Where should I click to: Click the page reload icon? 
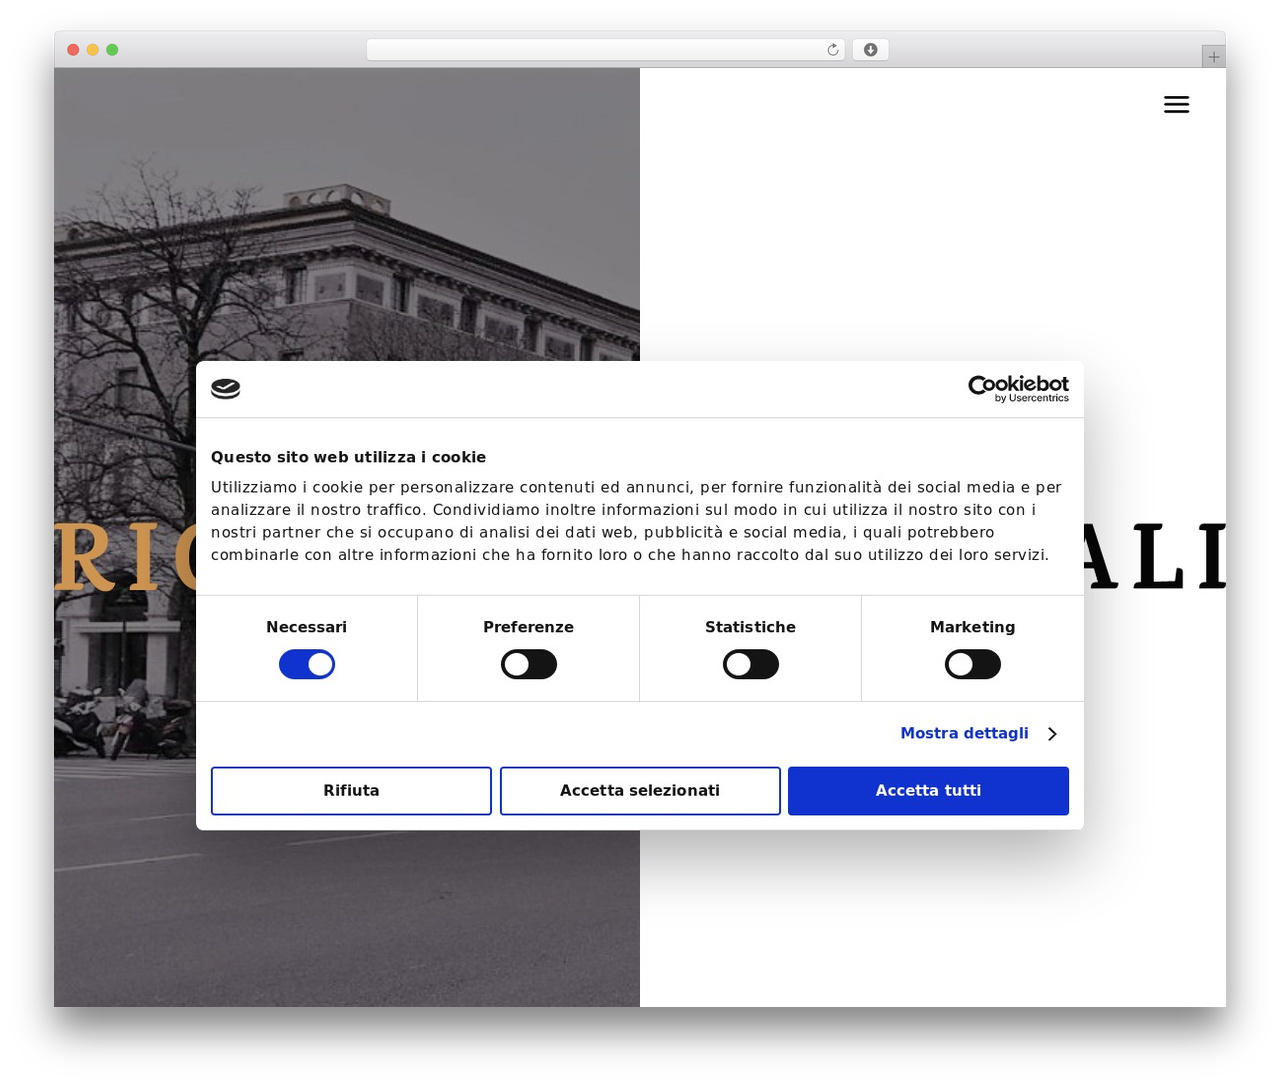833,50
